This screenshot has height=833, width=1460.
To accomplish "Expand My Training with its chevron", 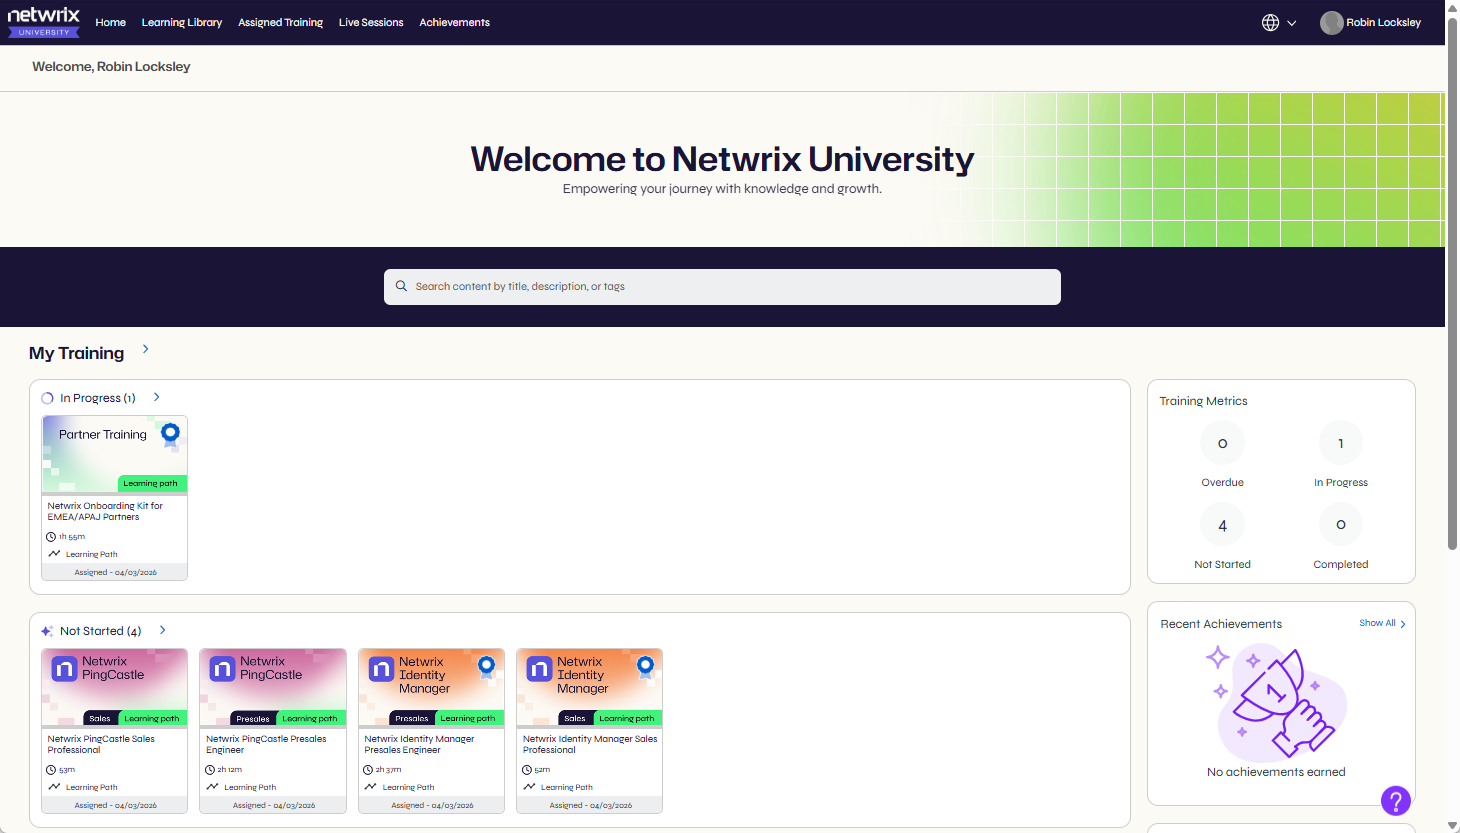I will 146,349.
